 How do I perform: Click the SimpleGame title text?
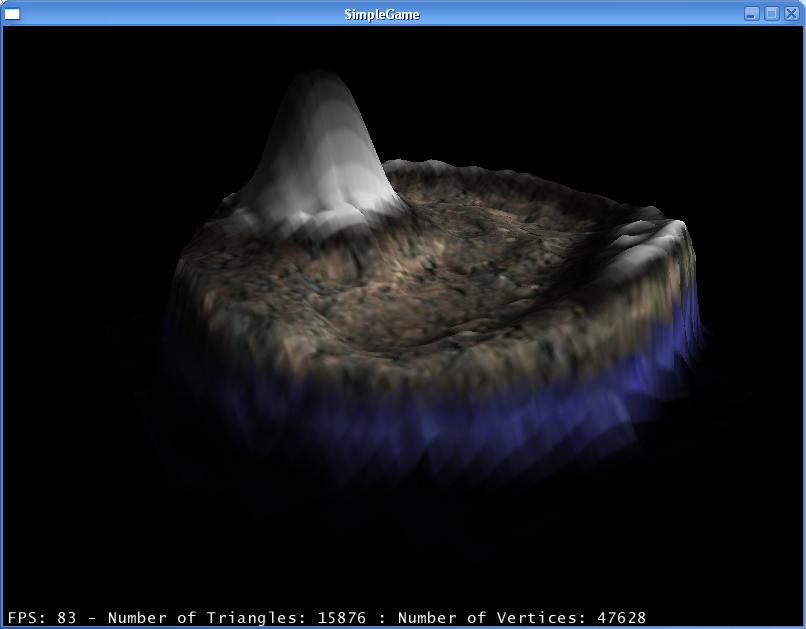point(382,14)
